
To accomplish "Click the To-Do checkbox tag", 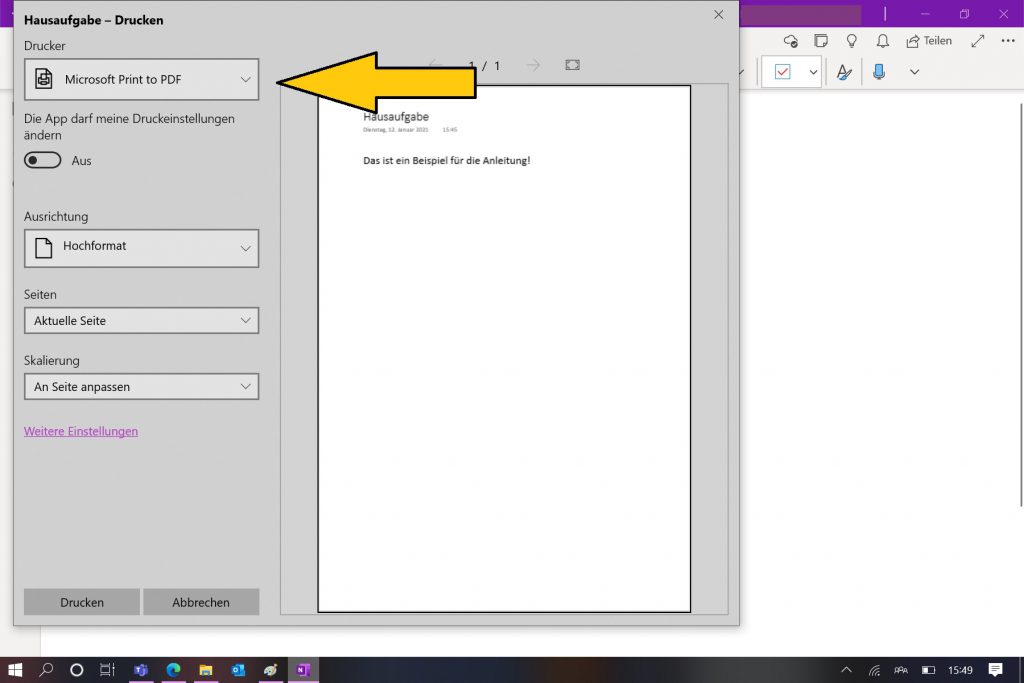I will [x=782, y=72].
